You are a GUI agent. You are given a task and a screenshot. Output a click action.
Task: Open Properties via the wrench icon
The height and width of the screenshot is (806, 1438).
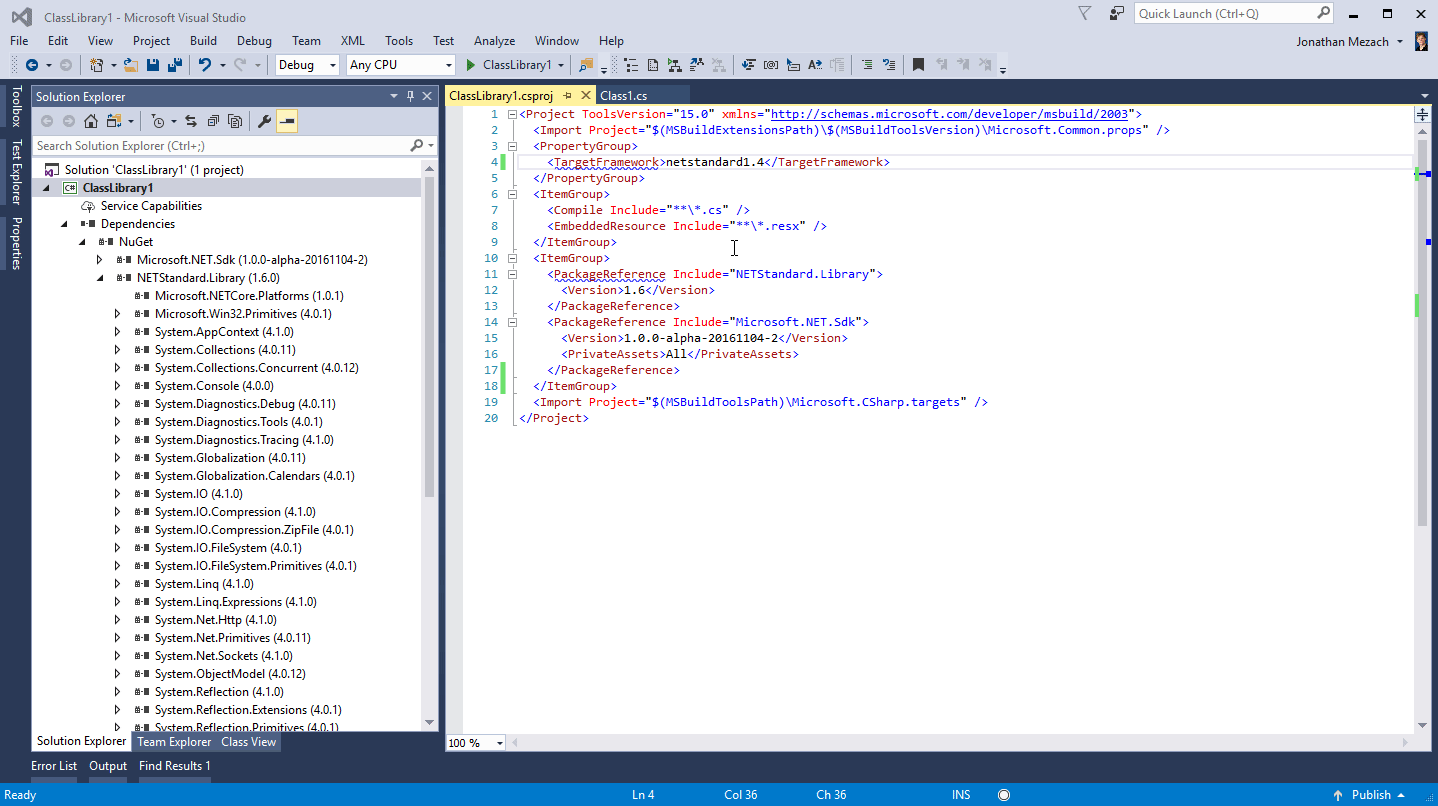tap(265, 121)
